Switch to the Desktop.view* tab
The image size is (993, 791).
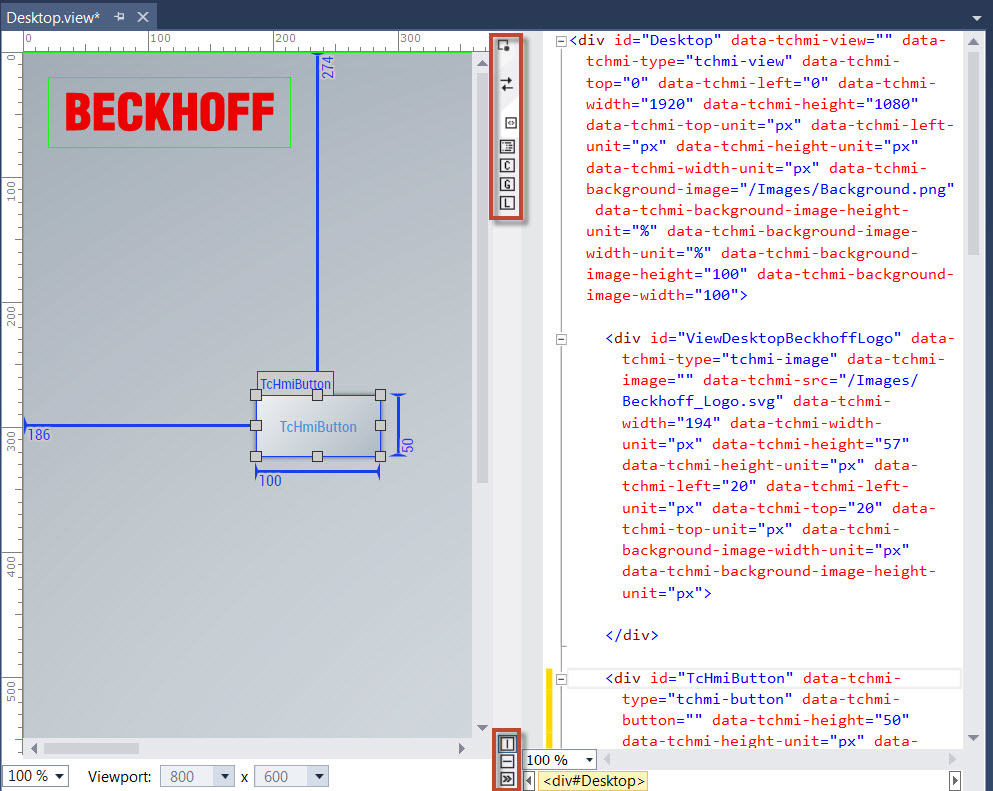53,18
